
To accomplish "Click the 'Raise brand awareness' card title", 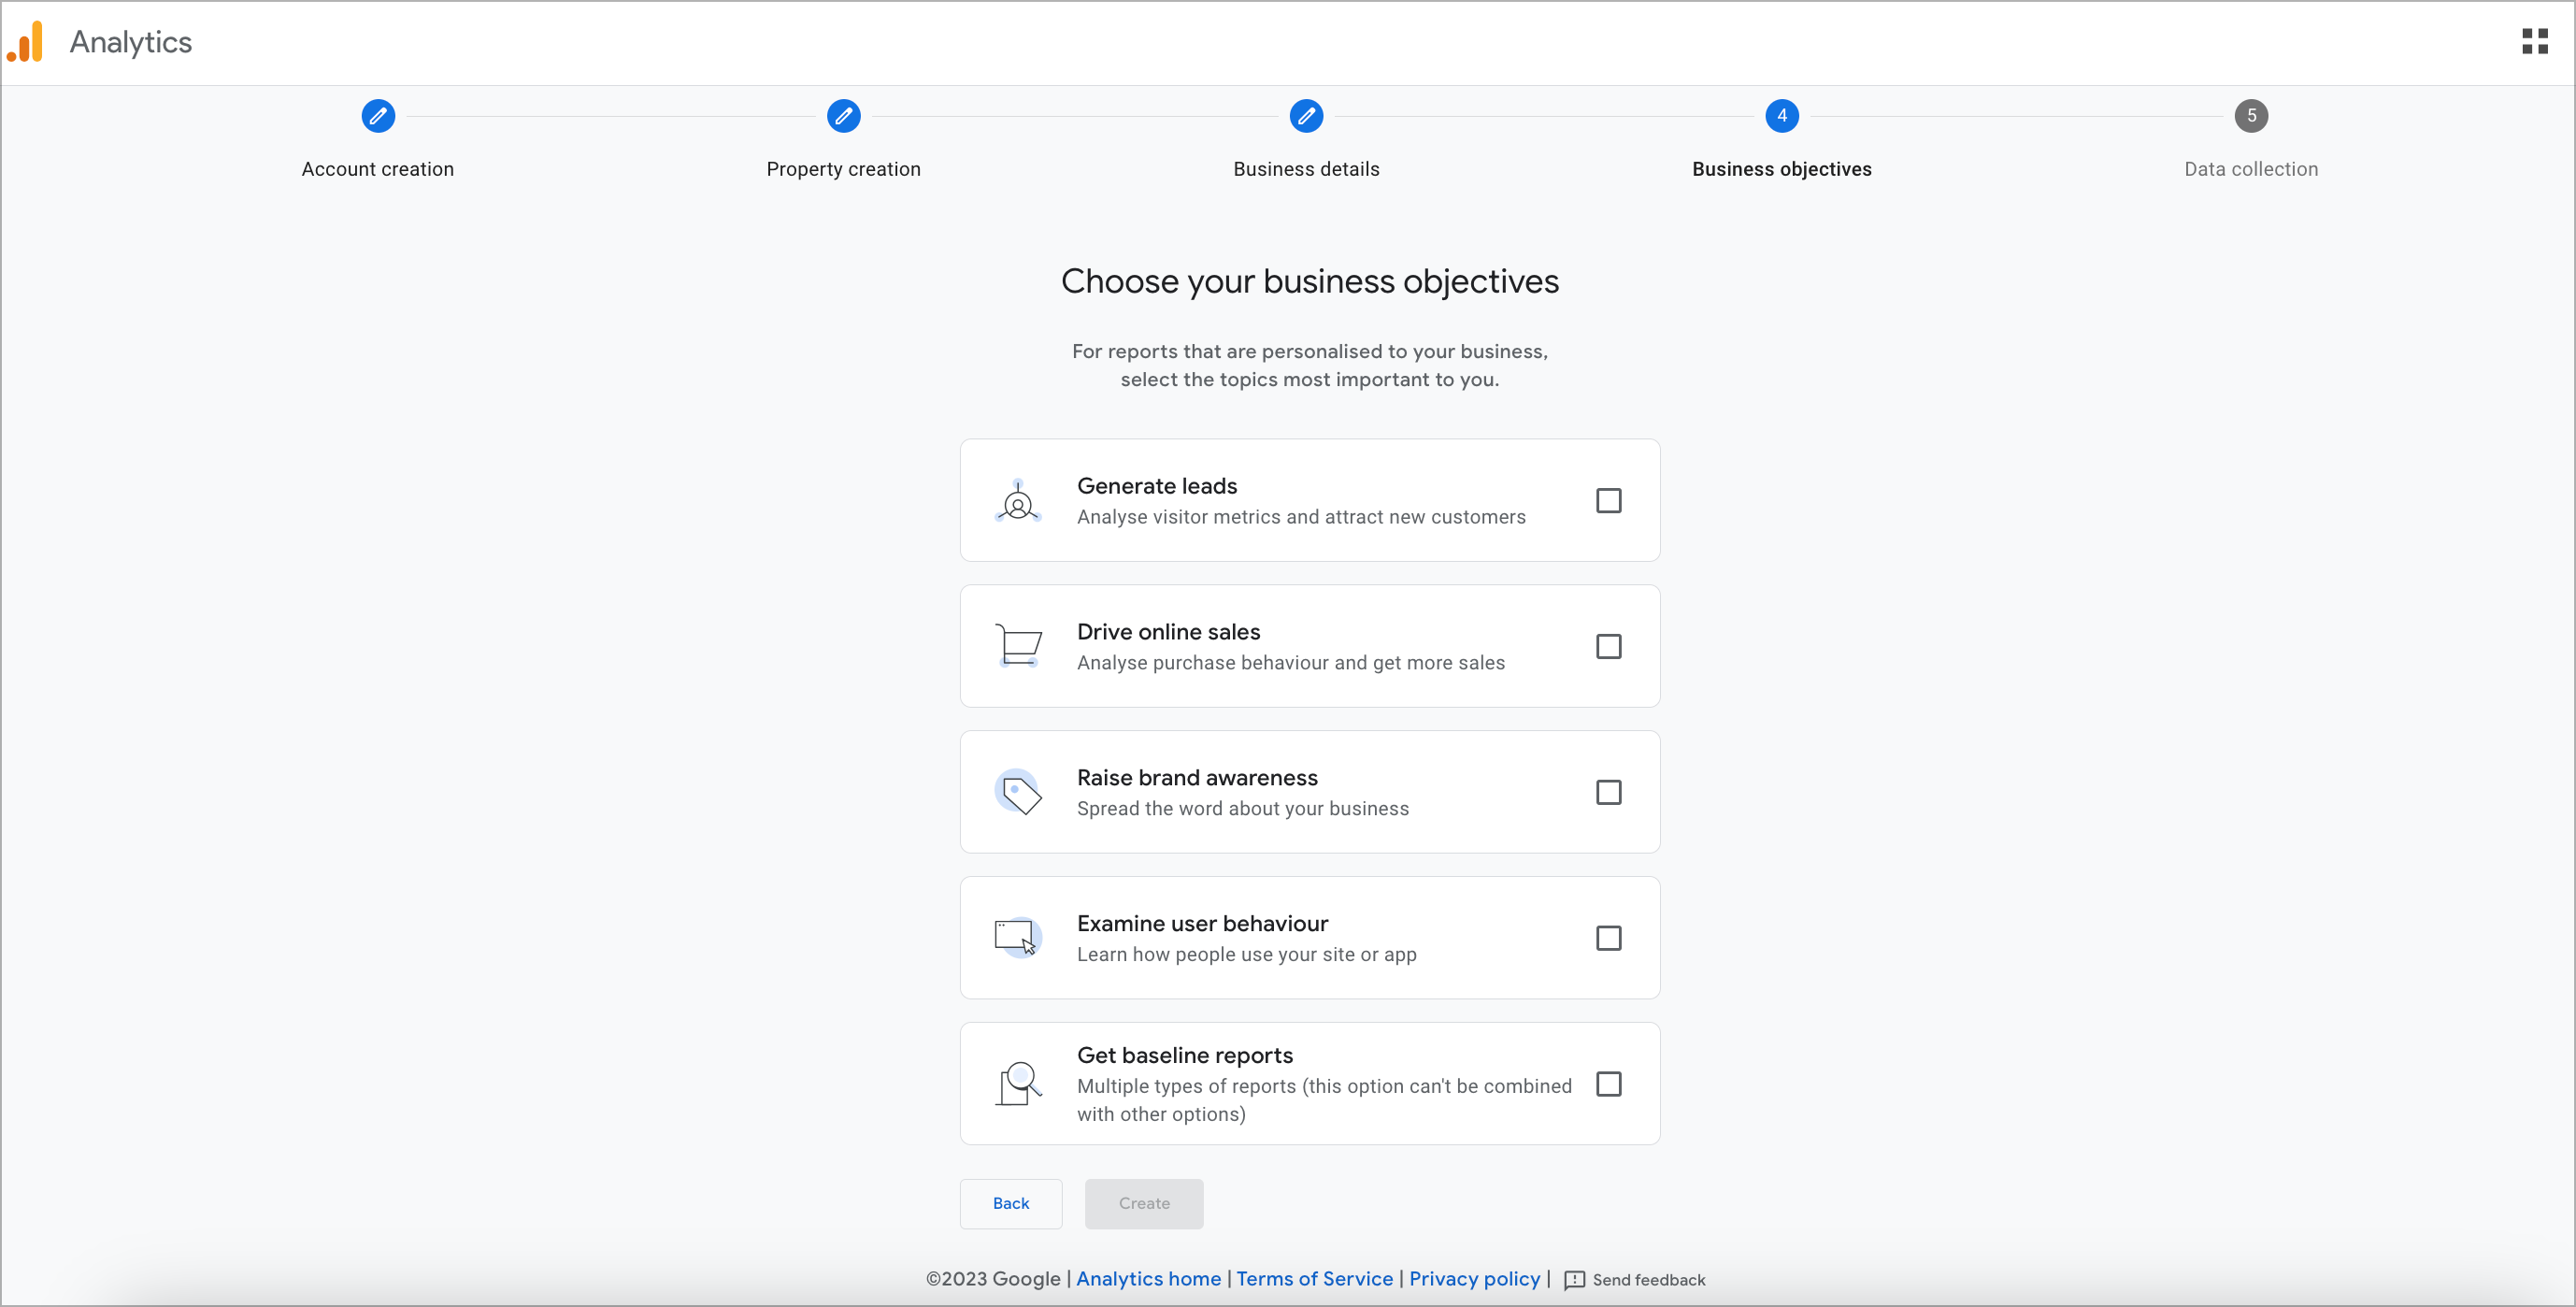I will tap(1197, 778).
